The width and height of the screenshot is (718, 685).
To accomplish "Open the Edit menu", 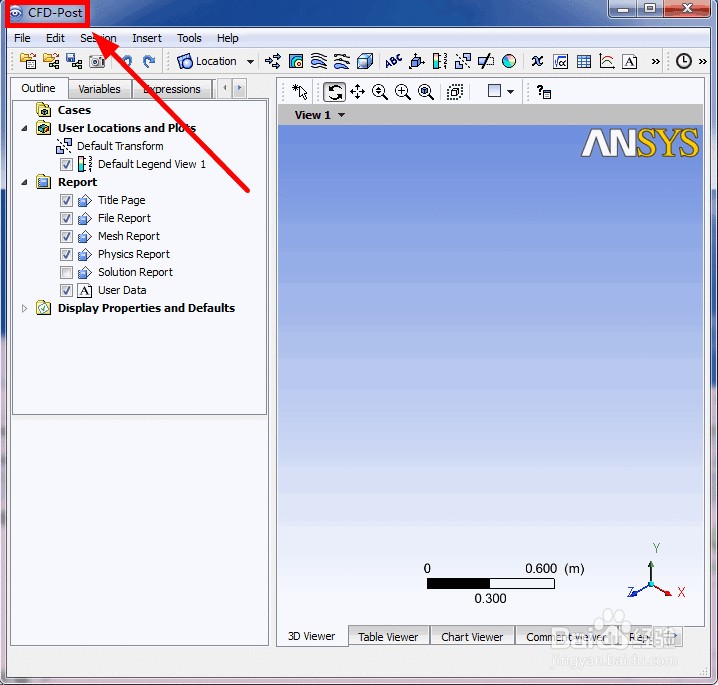I will click(x=55, y=38).
